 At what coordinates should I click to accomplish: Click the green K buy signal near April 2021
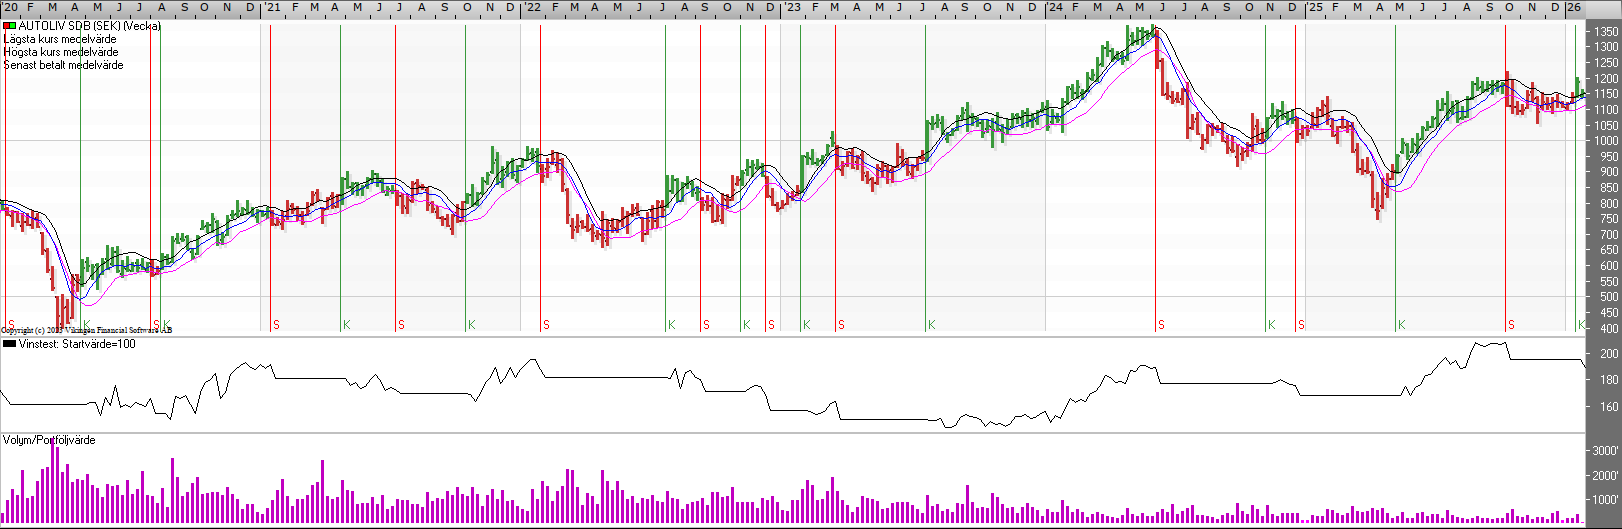(x=347, y=325)
